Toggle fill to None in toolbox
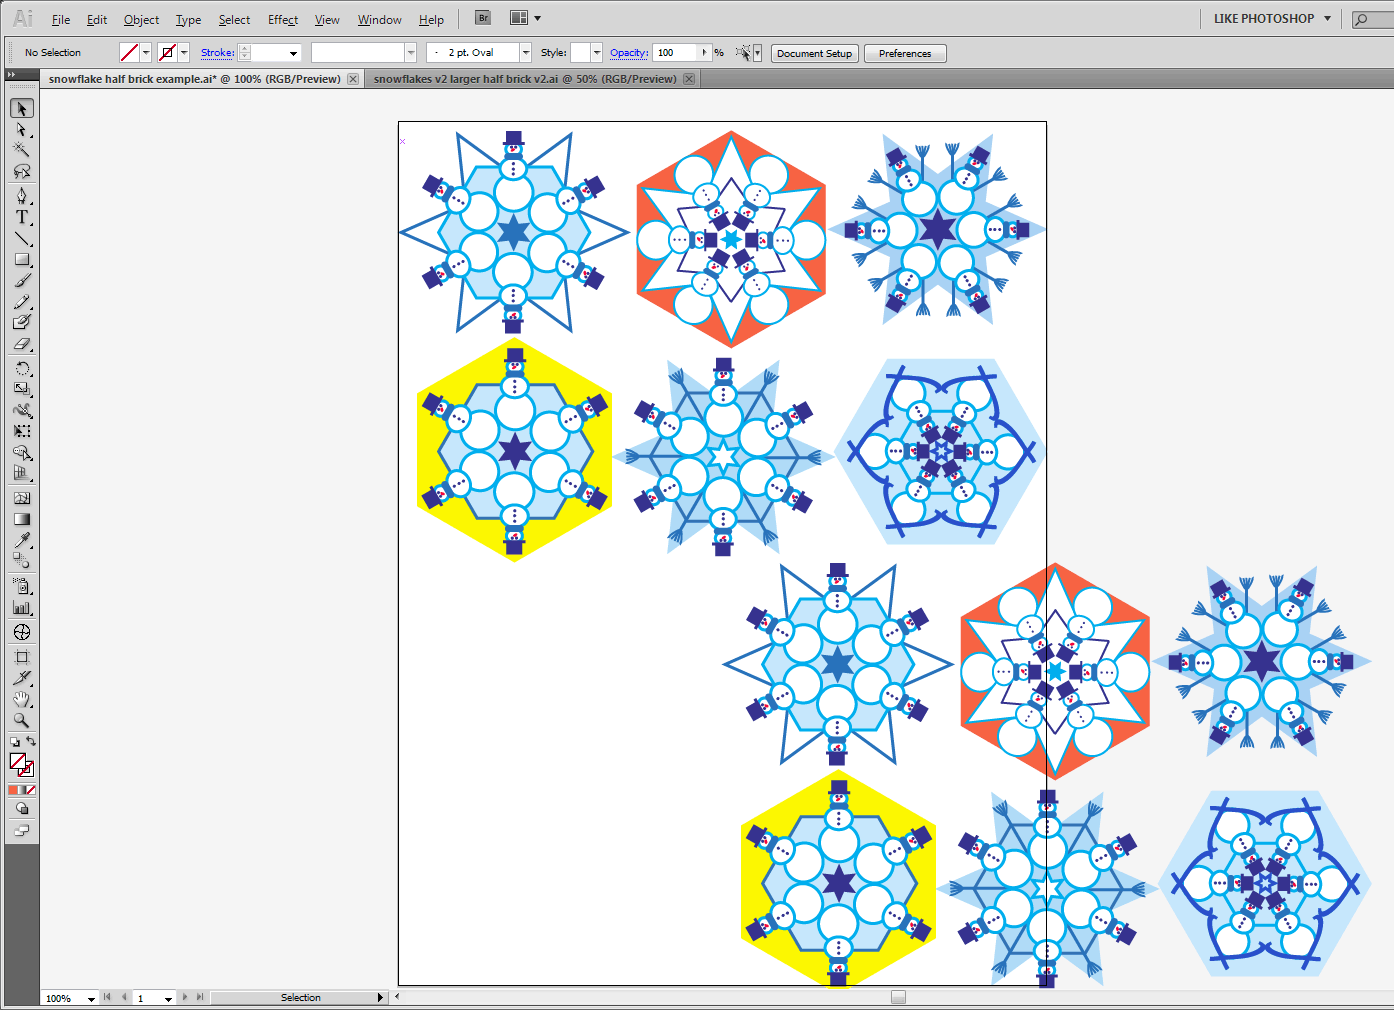Screen dimensions: 1394x1010 pos(31,790)
